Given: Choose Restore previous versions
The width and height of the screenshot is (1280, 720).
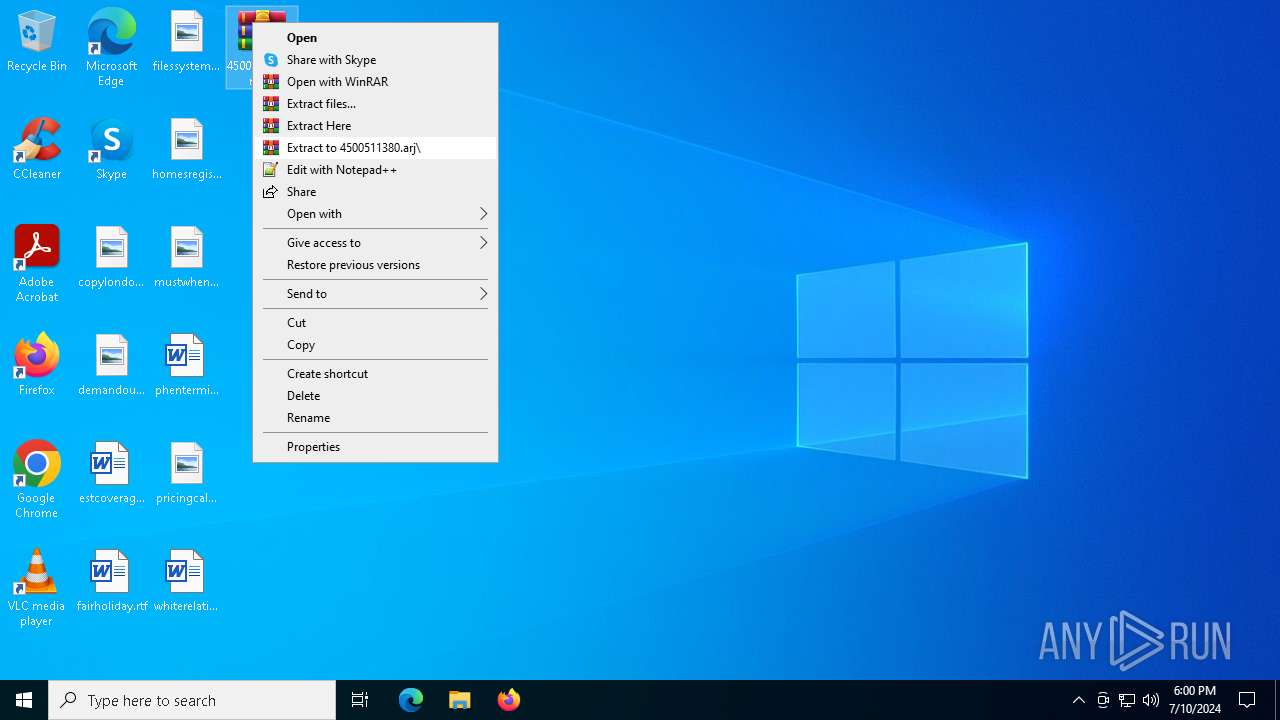Looking at the screenshot, I should 375,265.
